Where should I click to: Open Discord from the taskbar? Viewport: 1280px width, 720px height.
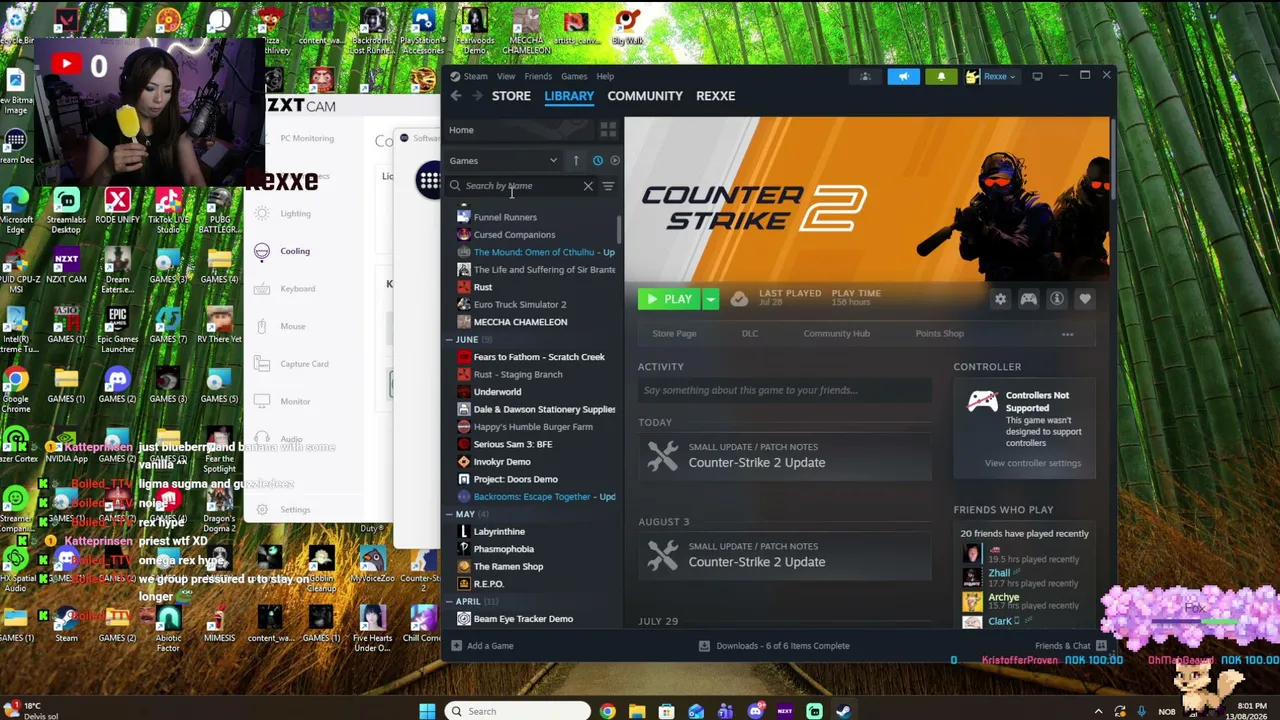click(755, 712)
